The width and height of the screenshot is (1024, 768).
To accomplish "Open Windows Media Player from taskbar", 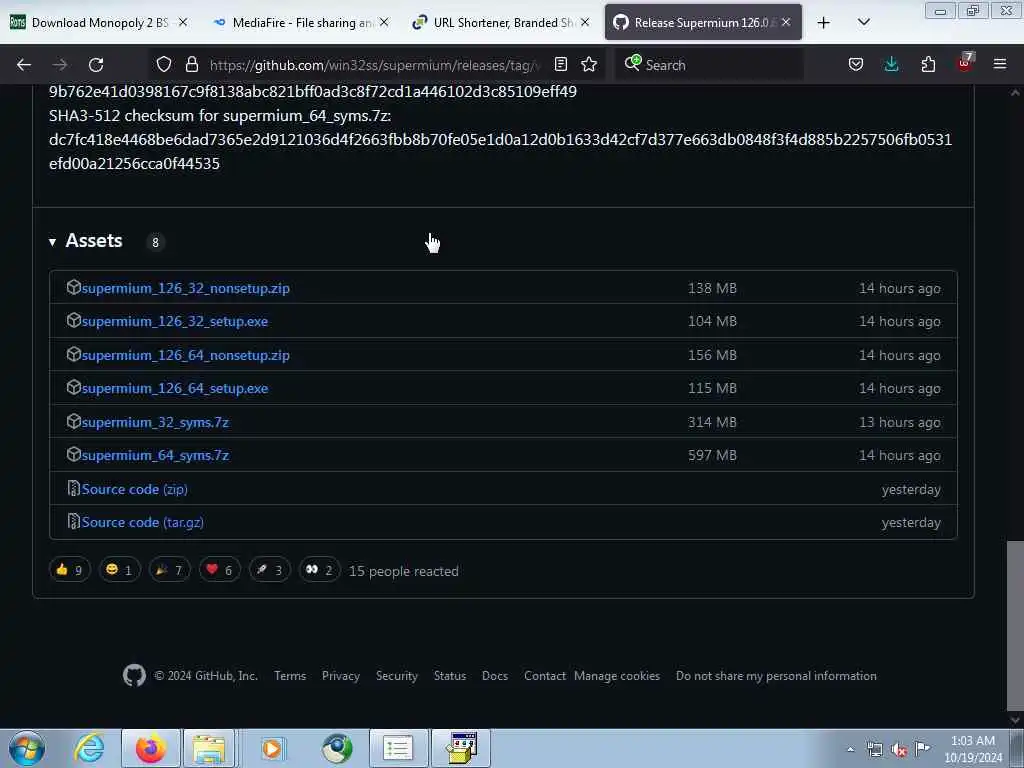I will (271, 748).
